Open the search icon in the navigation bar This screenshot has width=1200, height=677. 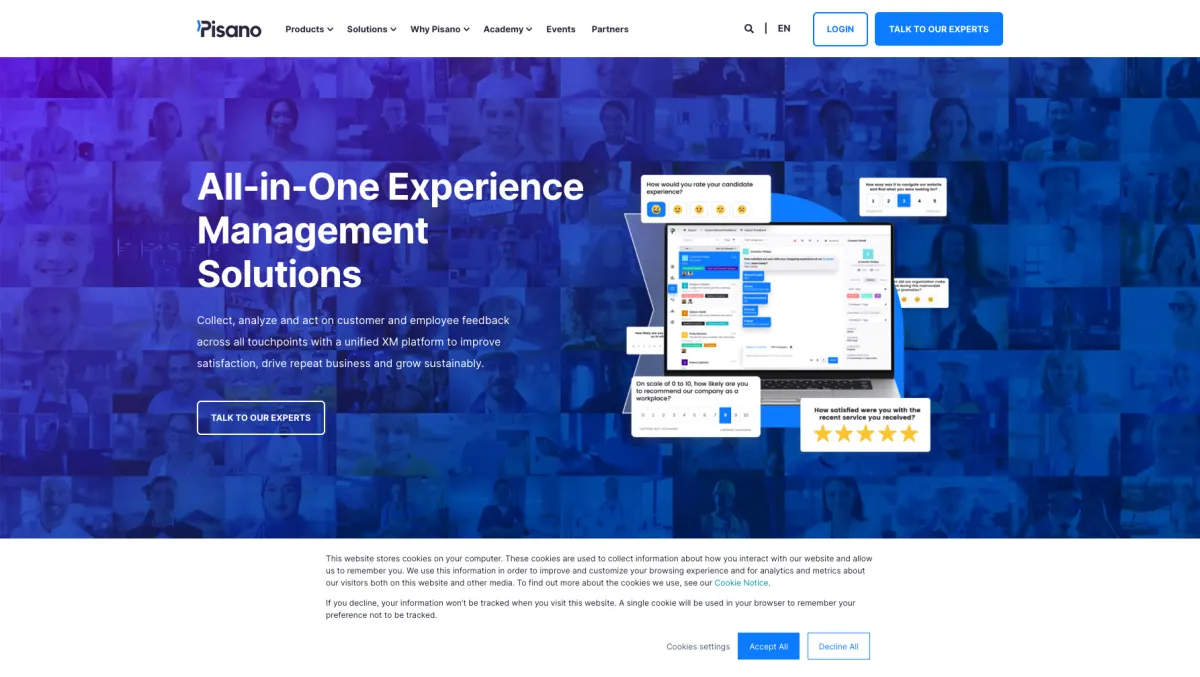[749, 28]
